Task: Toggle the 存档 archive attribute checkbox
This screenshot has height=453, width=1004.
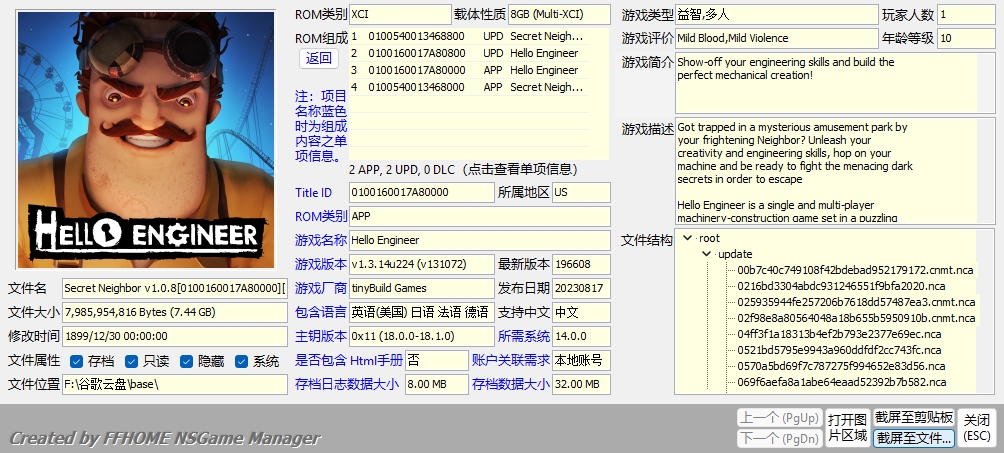Action: point(76,361)
